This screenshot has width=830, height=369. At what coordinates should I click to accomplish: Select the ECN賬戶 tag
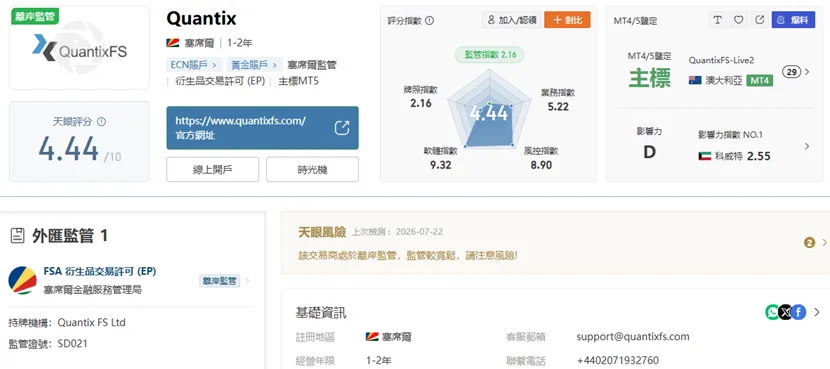193,65
